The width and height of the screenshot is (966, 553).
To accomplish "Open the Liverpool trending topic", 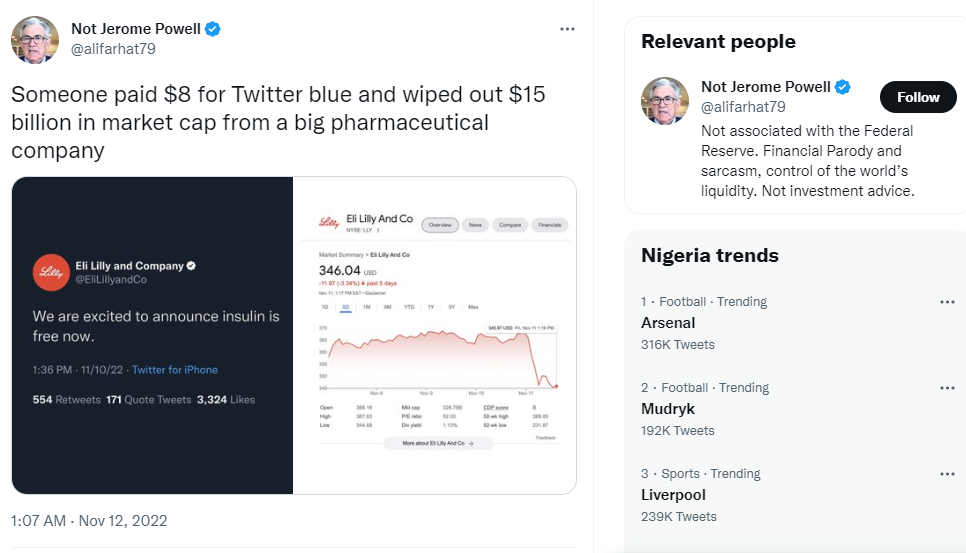I will click(x=673, y=495).
